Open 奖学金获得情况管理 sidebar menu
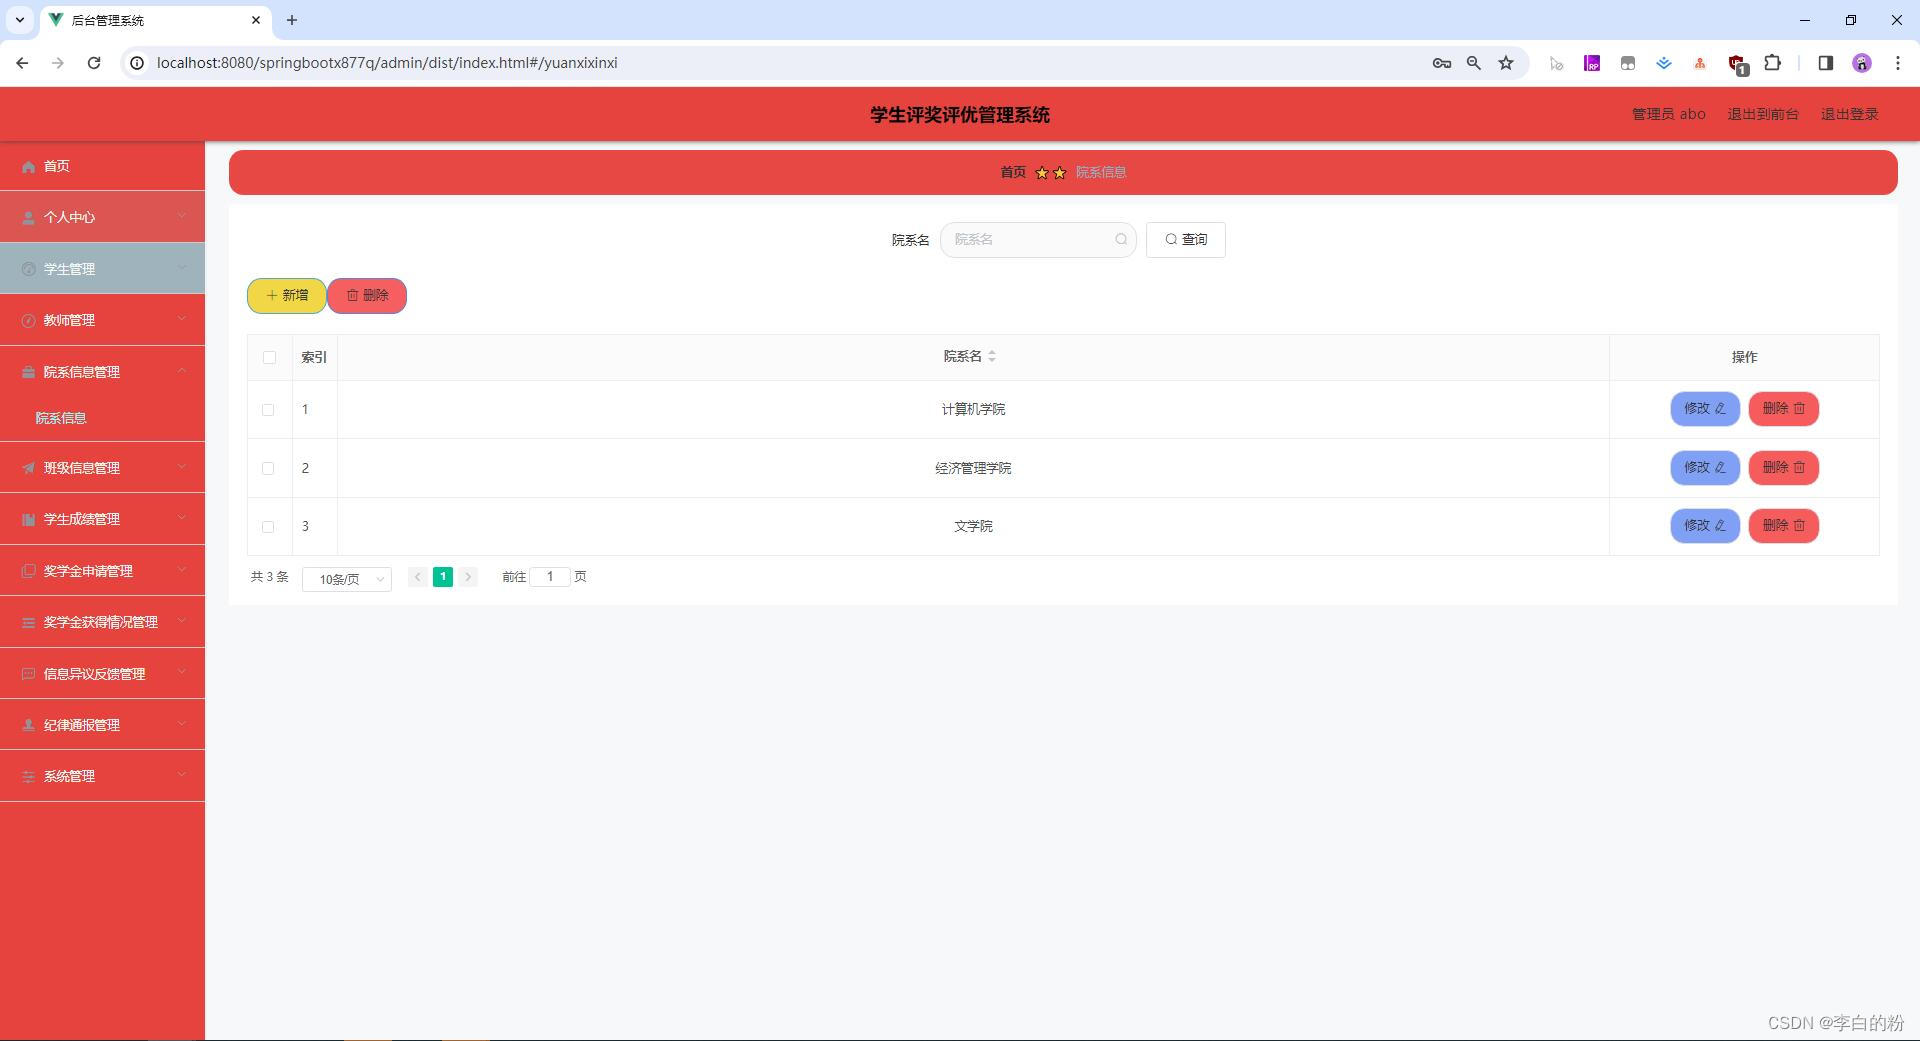The height and width of the screenshot is (1041, 1920). pos(102,622)
